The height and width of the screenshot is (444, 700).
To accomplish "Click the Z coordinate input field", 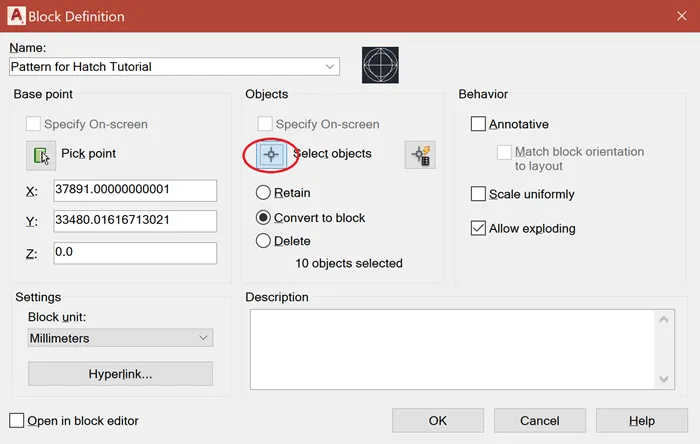I will click(x=135, y=253).
